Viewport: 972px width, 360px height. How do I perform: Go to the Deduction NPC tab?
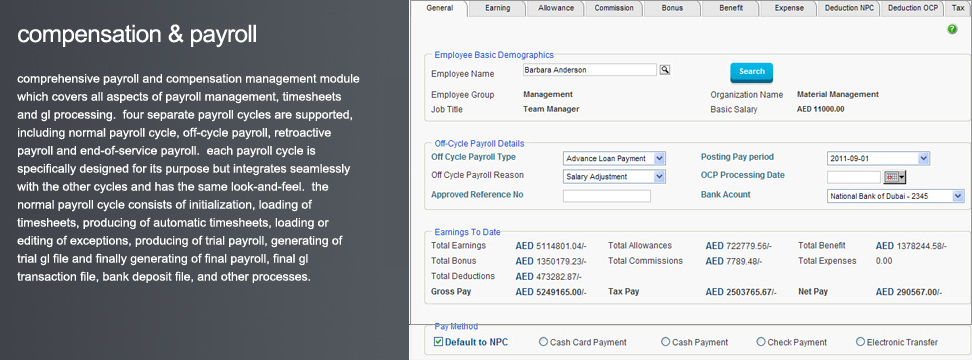849,8
